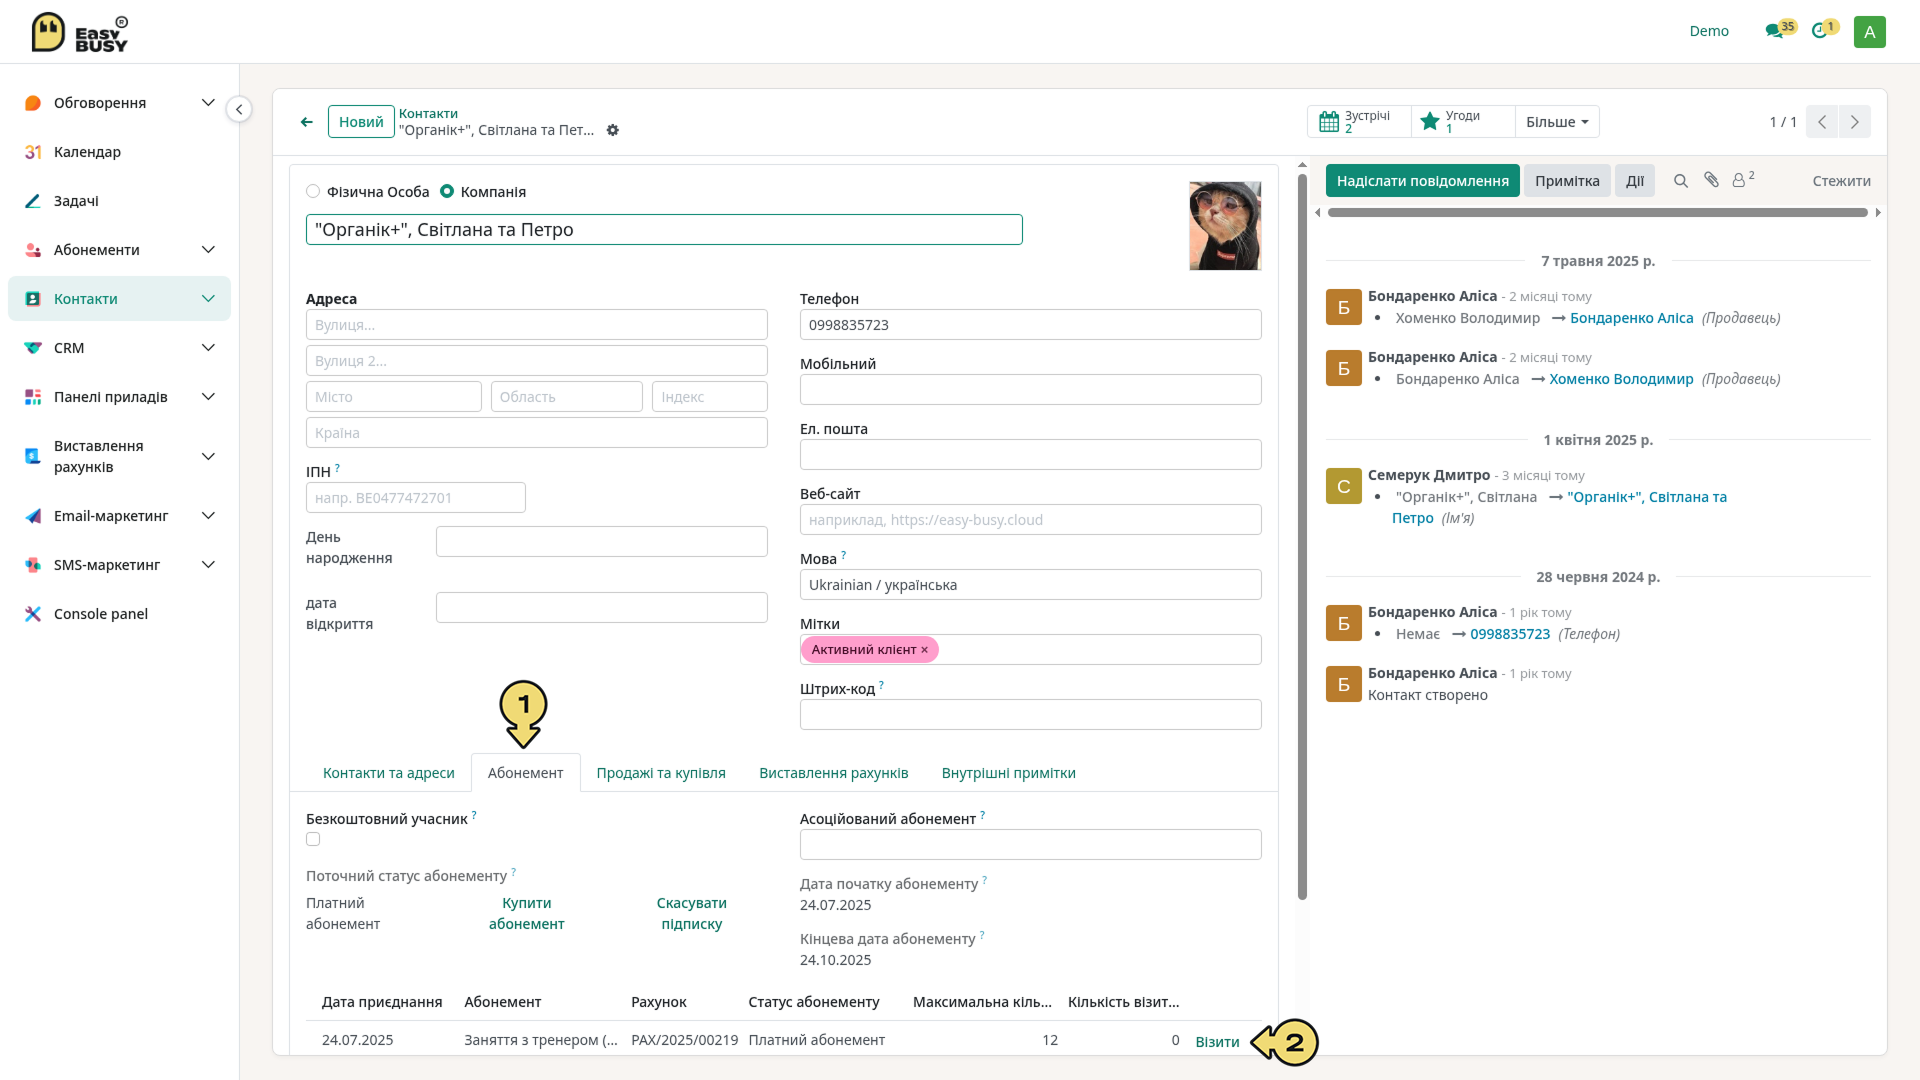Click the Примітка button
The height and width of the screenshot is (1080, 1920).
1567,181
